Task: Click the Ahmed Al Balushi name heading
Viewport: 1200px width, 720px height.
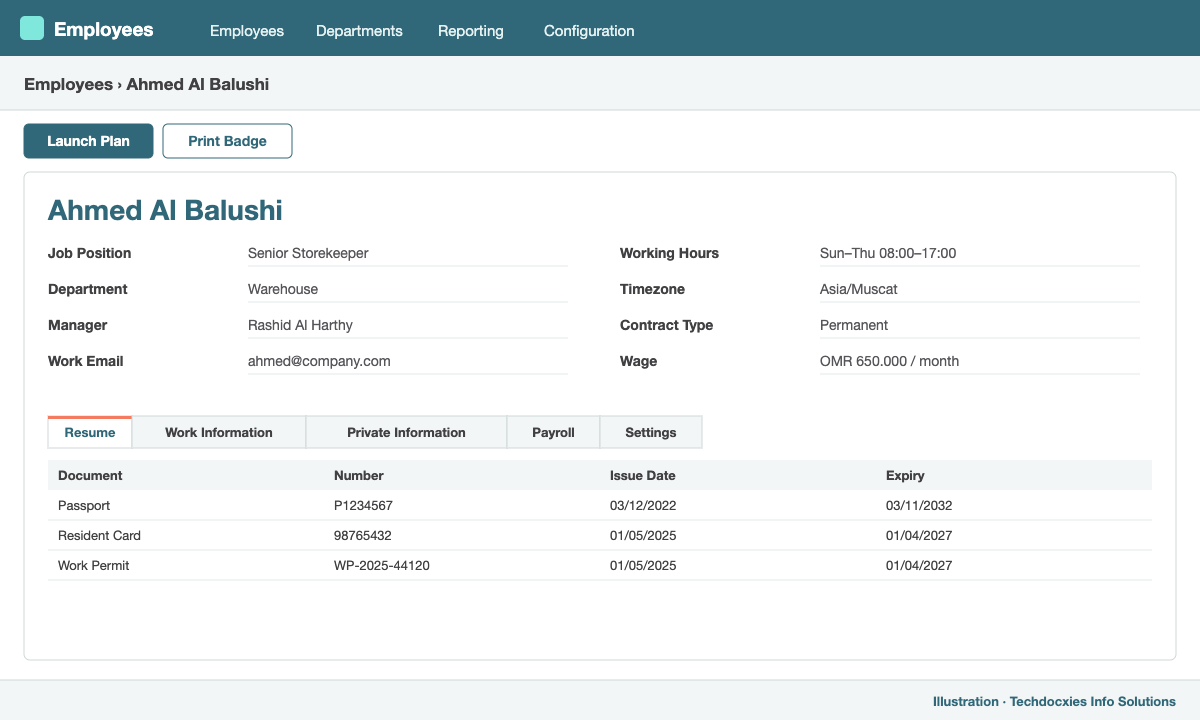Action: click(x=165, y=210)
